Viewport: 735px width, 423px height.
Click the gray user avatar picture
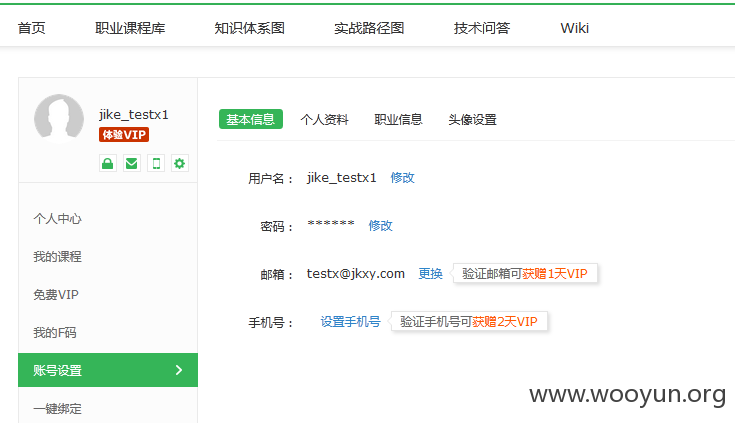coord(59,118)
